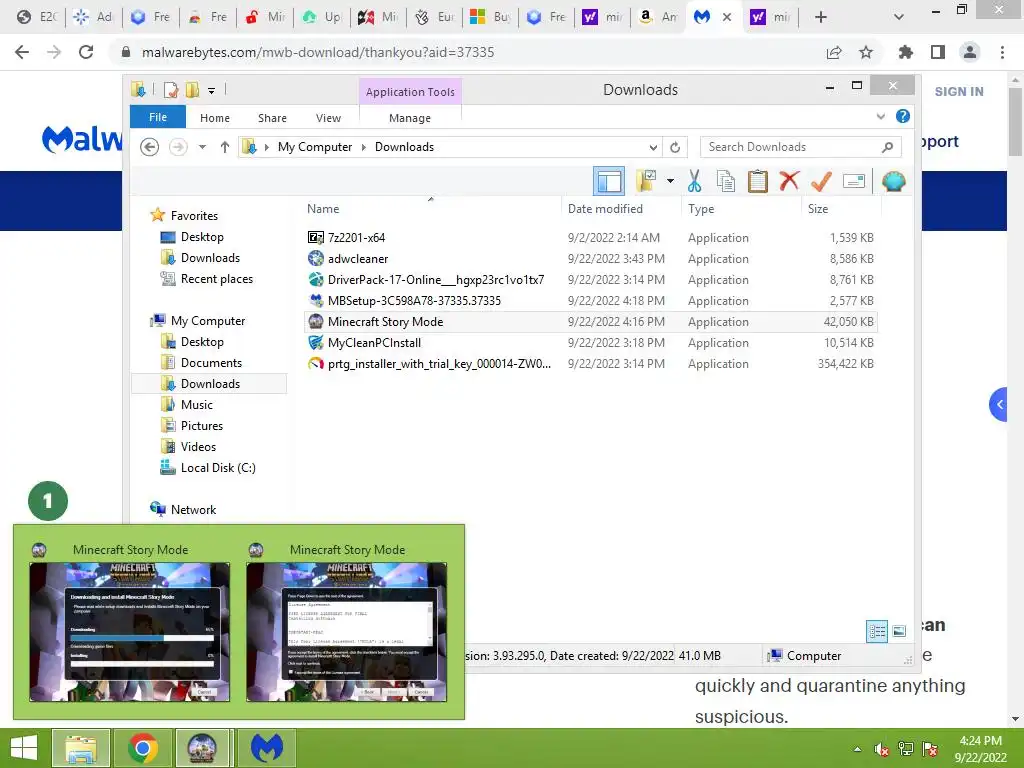Click Google Chrome icon on taskbar
The height and width of the screenshot is (768, 1024).
click(x=143, y=748)
